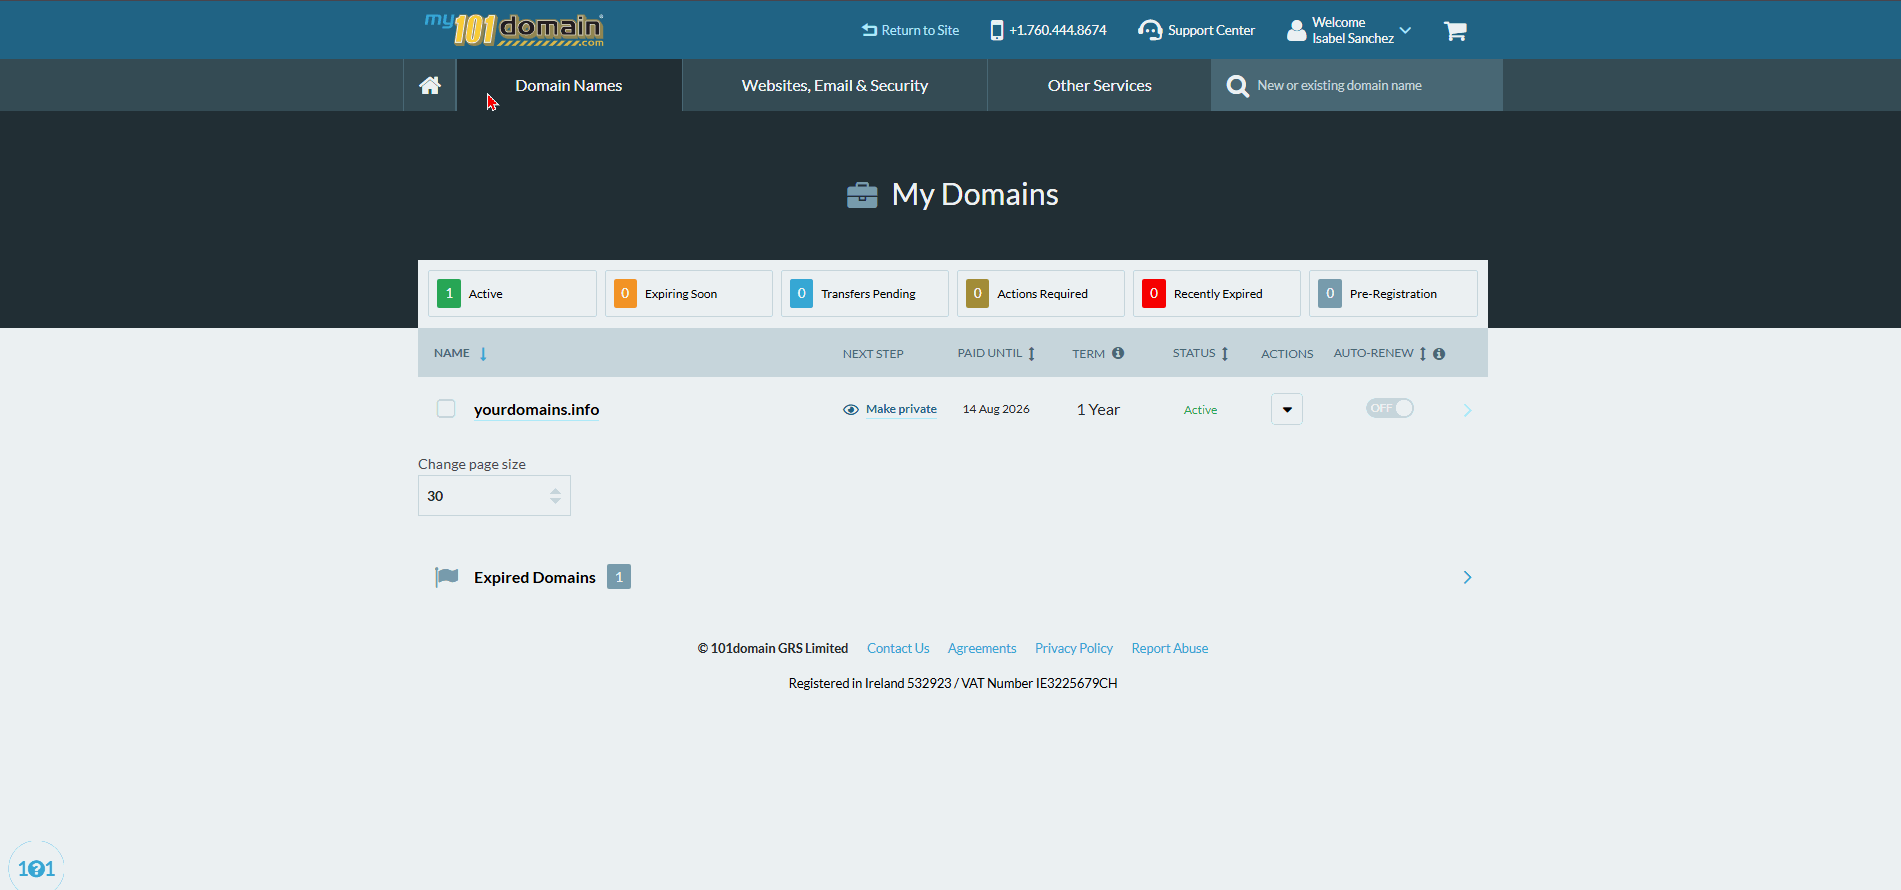The image size is (1901, 890).
Task: Click the Return to Site link
Action: (x=910, y=30)
